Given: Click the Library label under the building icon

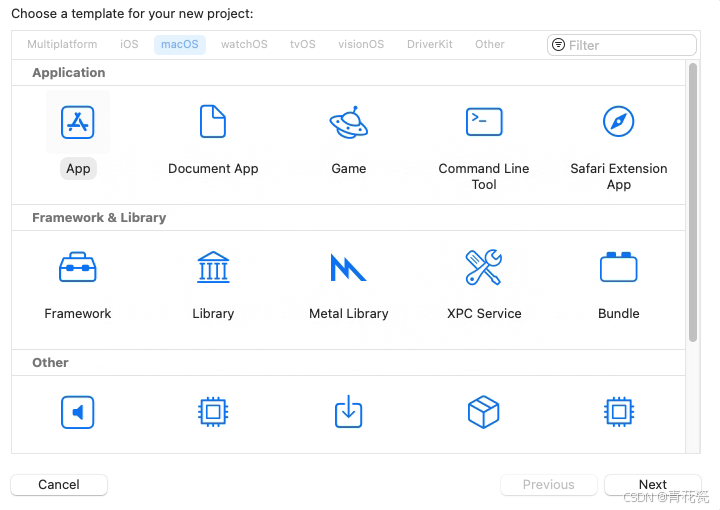Looking at the screenshot, I should coord(213,314).
